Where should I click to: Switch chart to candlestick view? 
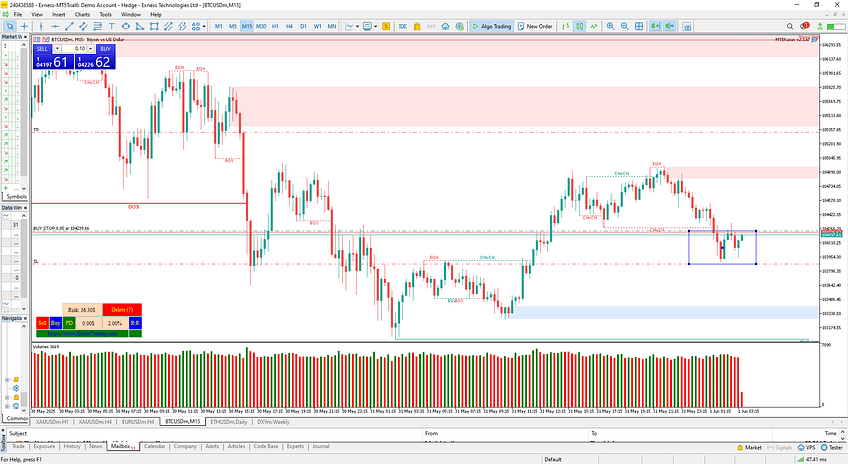click(579, 26)
